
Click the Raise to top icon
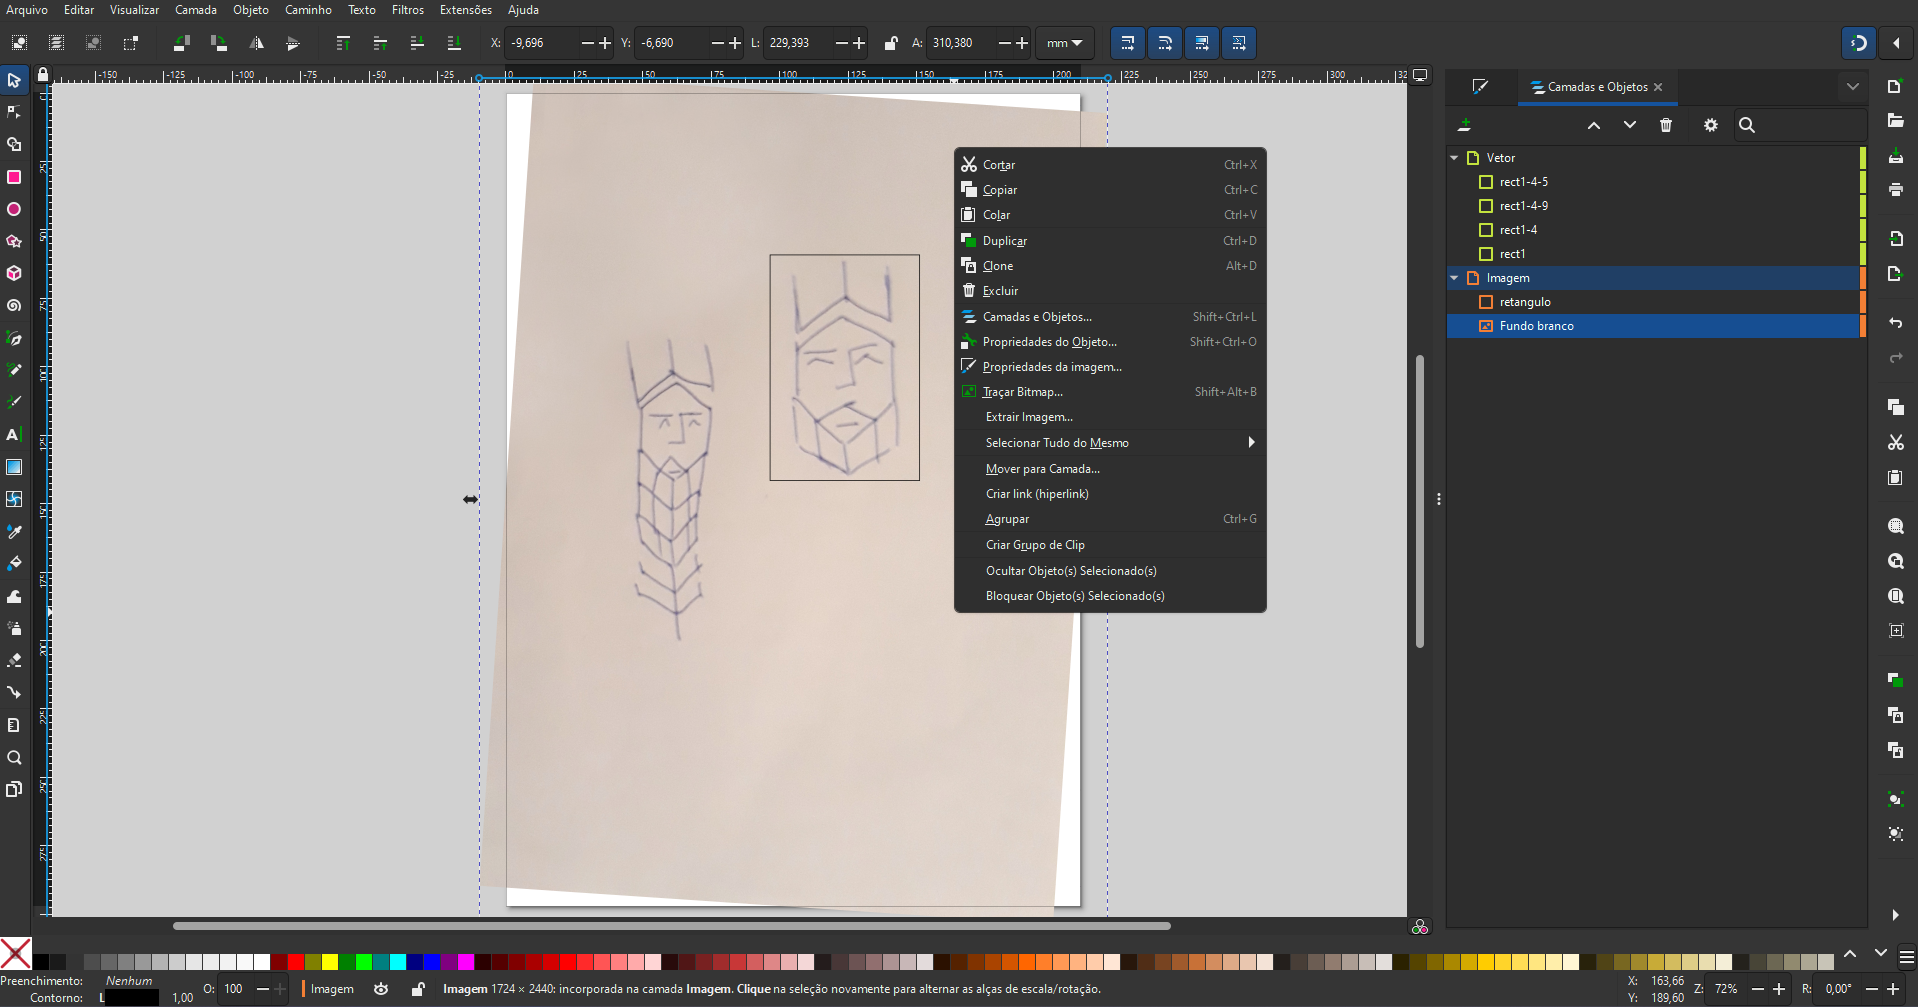(343, 43)
